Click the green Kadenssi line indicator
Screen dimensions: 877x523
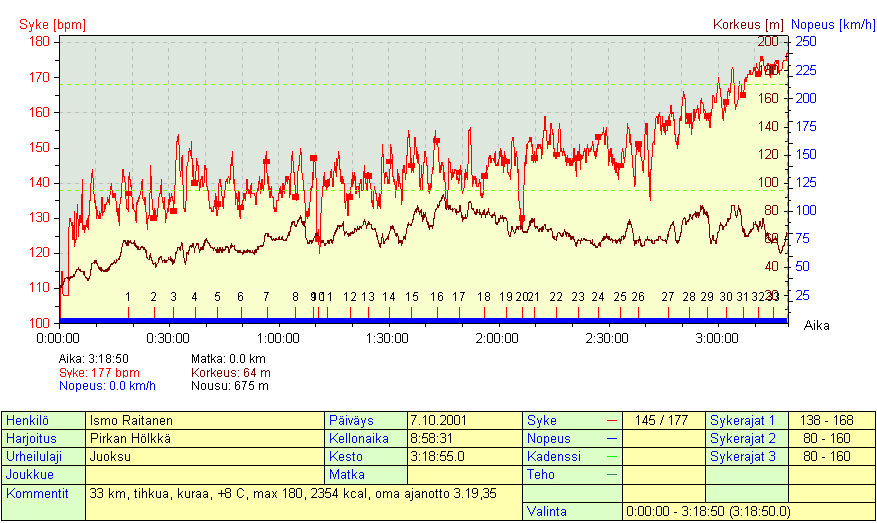click(x=611, y=457)
